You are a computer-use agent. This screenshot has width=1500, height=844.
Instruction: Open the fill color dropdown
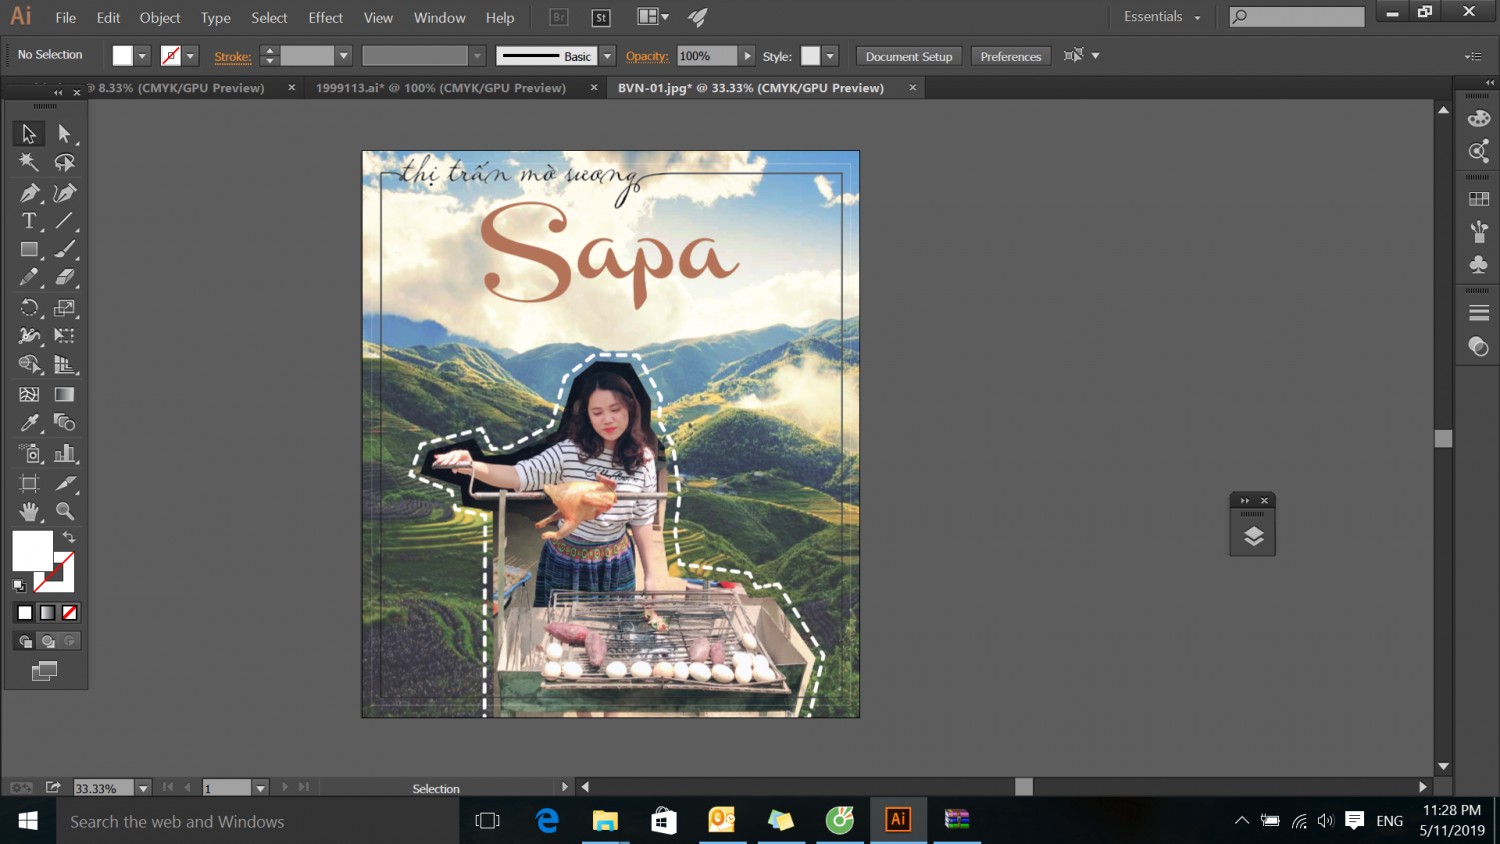[x=142, y=56]
